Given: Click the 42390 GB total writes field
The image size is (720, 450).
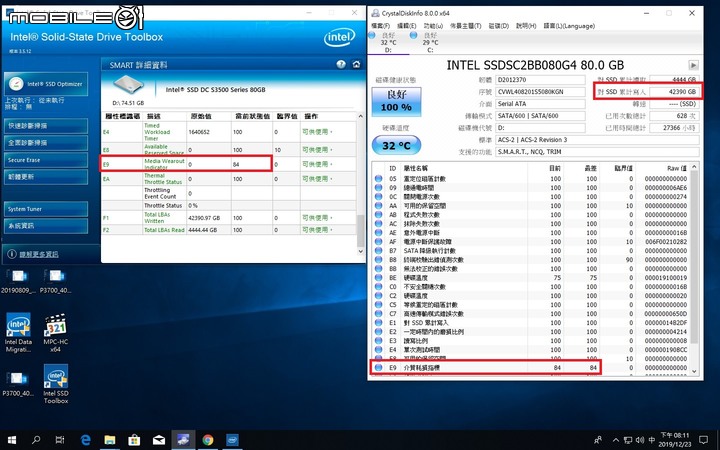Looking at the screenshot, I should [x=674, y=92].
